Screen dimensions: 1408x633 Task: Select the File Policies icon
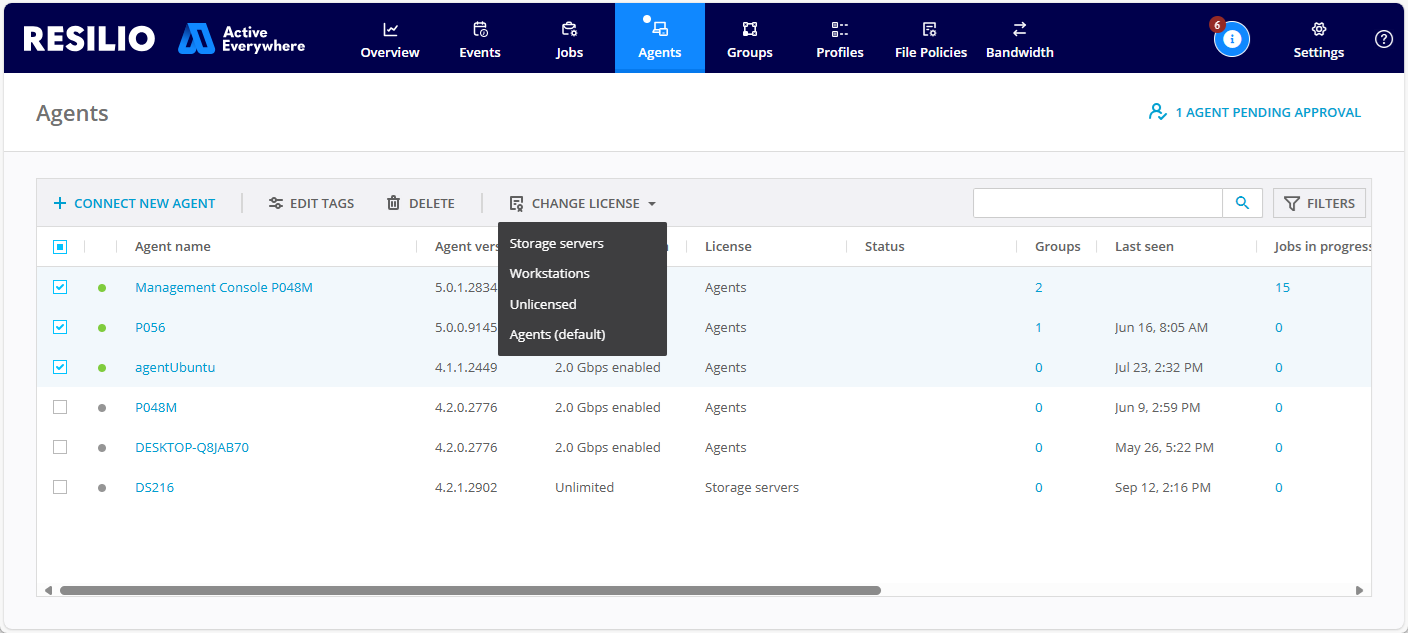(x=930, y=30)
